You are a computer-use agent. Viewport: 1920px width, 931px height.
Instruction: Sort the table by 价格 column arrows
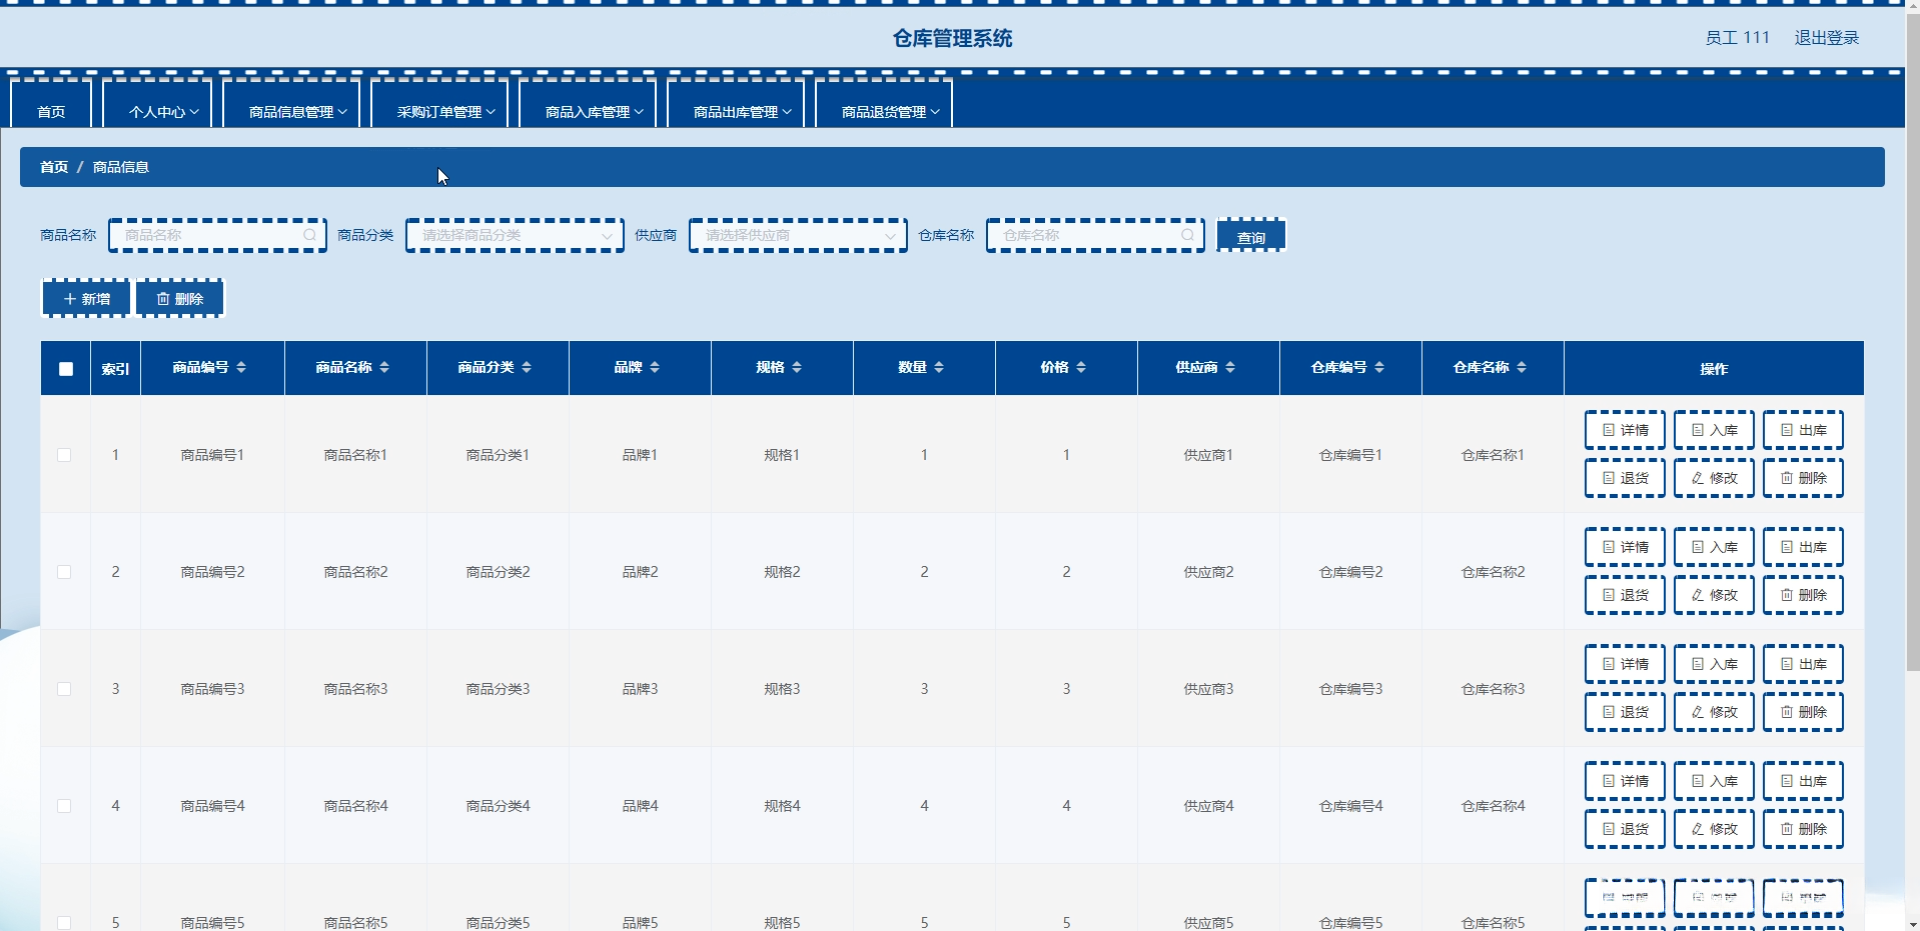pos(1081,368)
